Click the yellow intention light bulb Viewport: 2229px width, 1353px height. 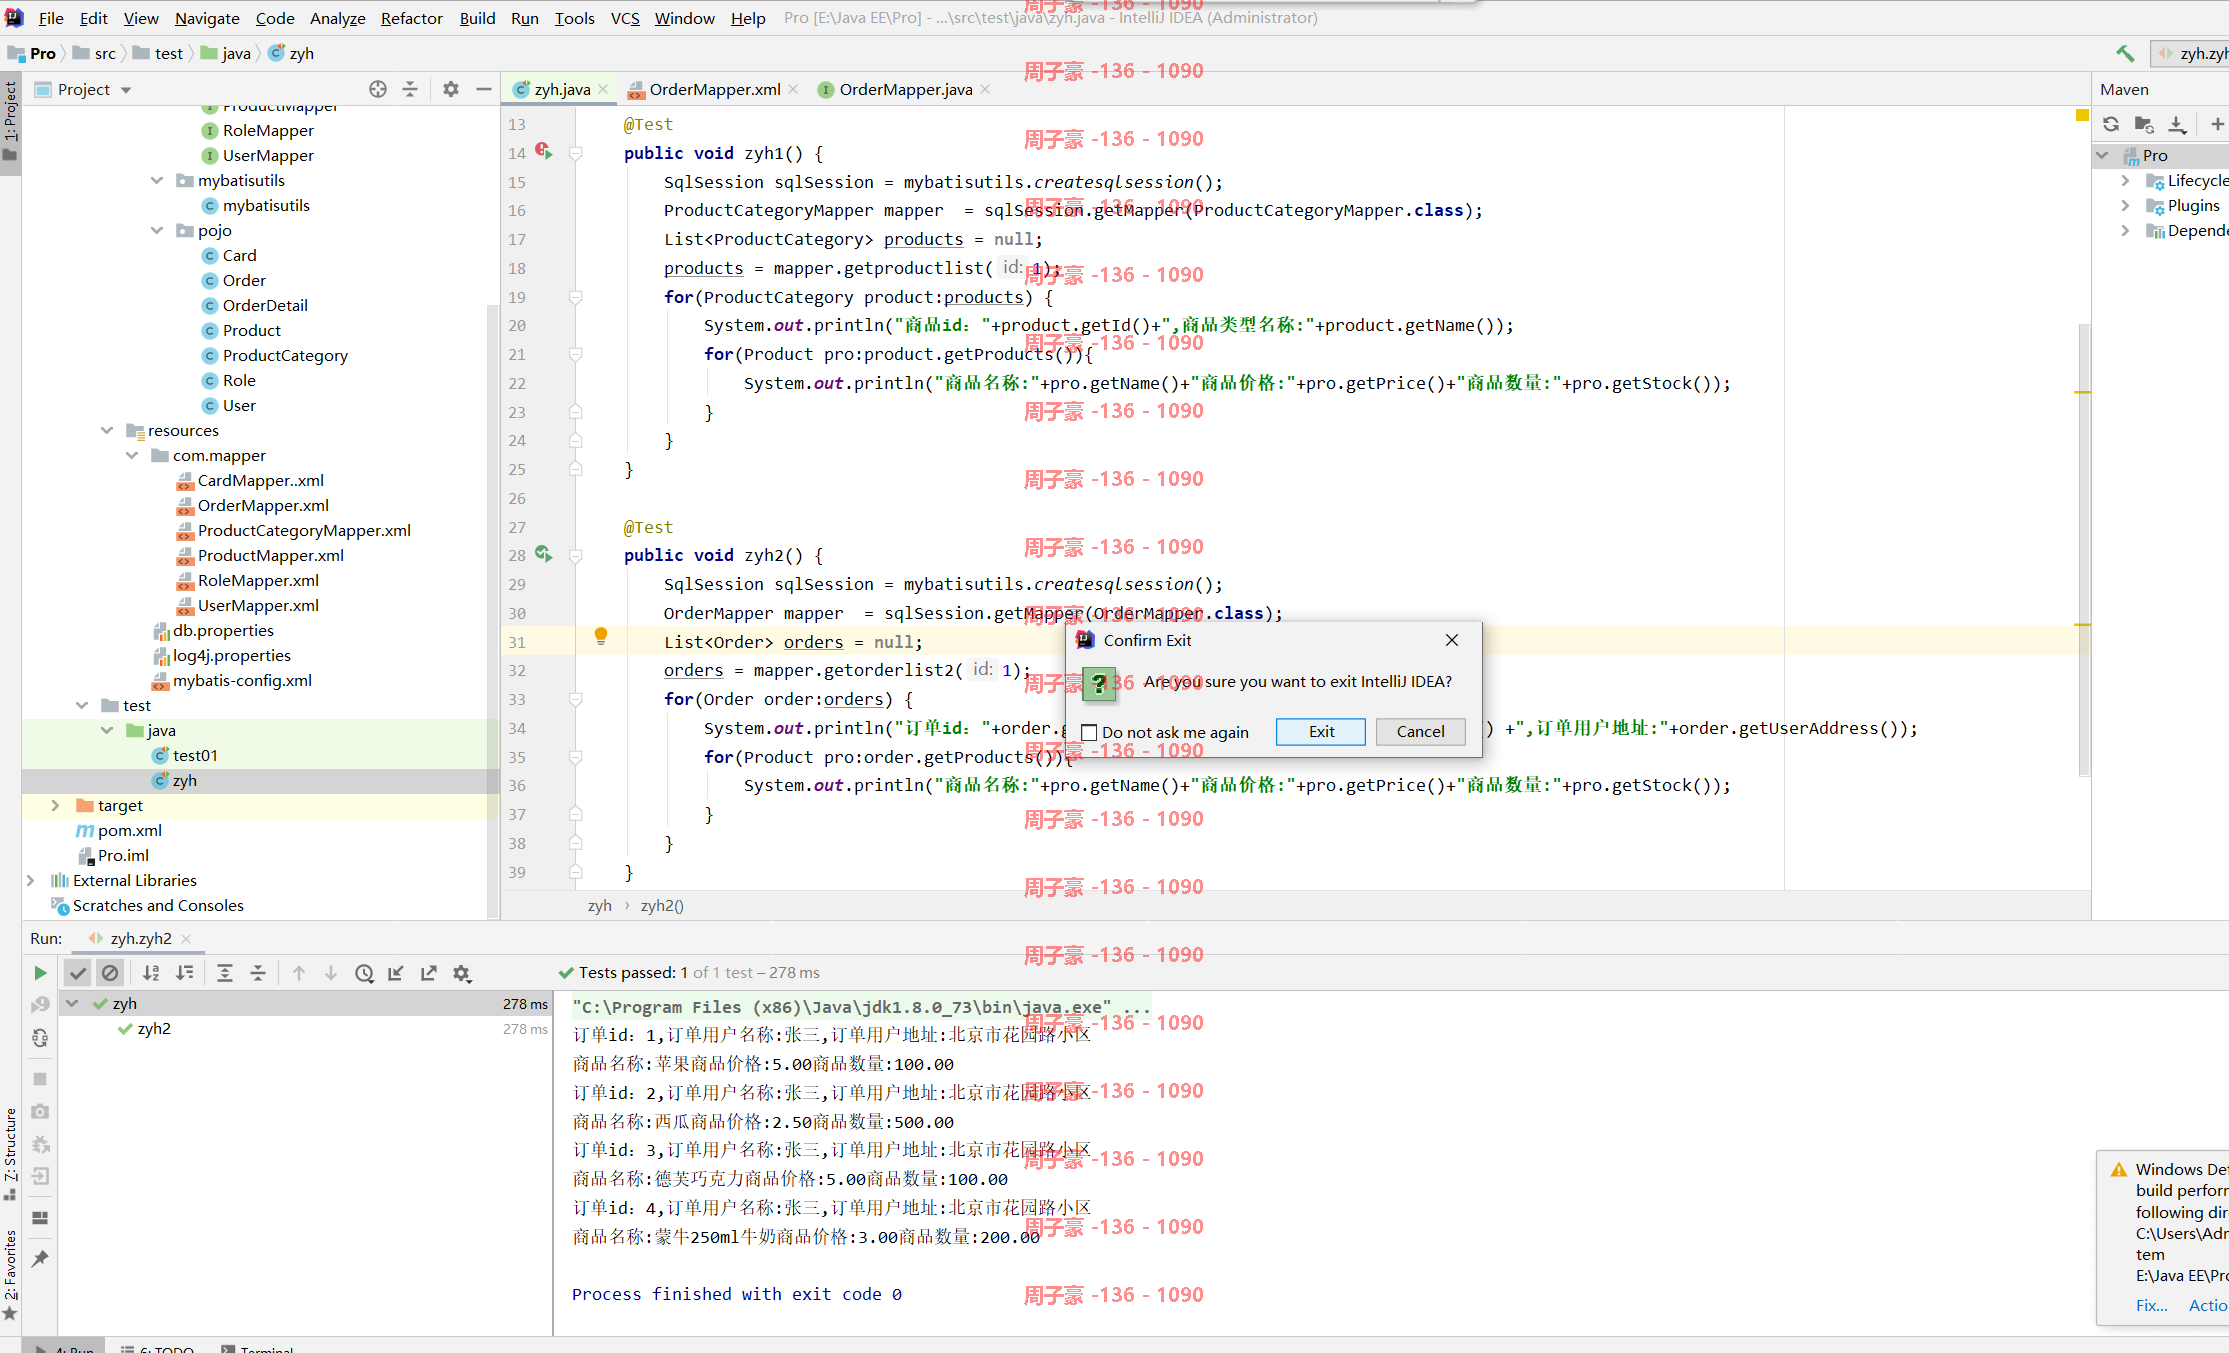point(601,636)
